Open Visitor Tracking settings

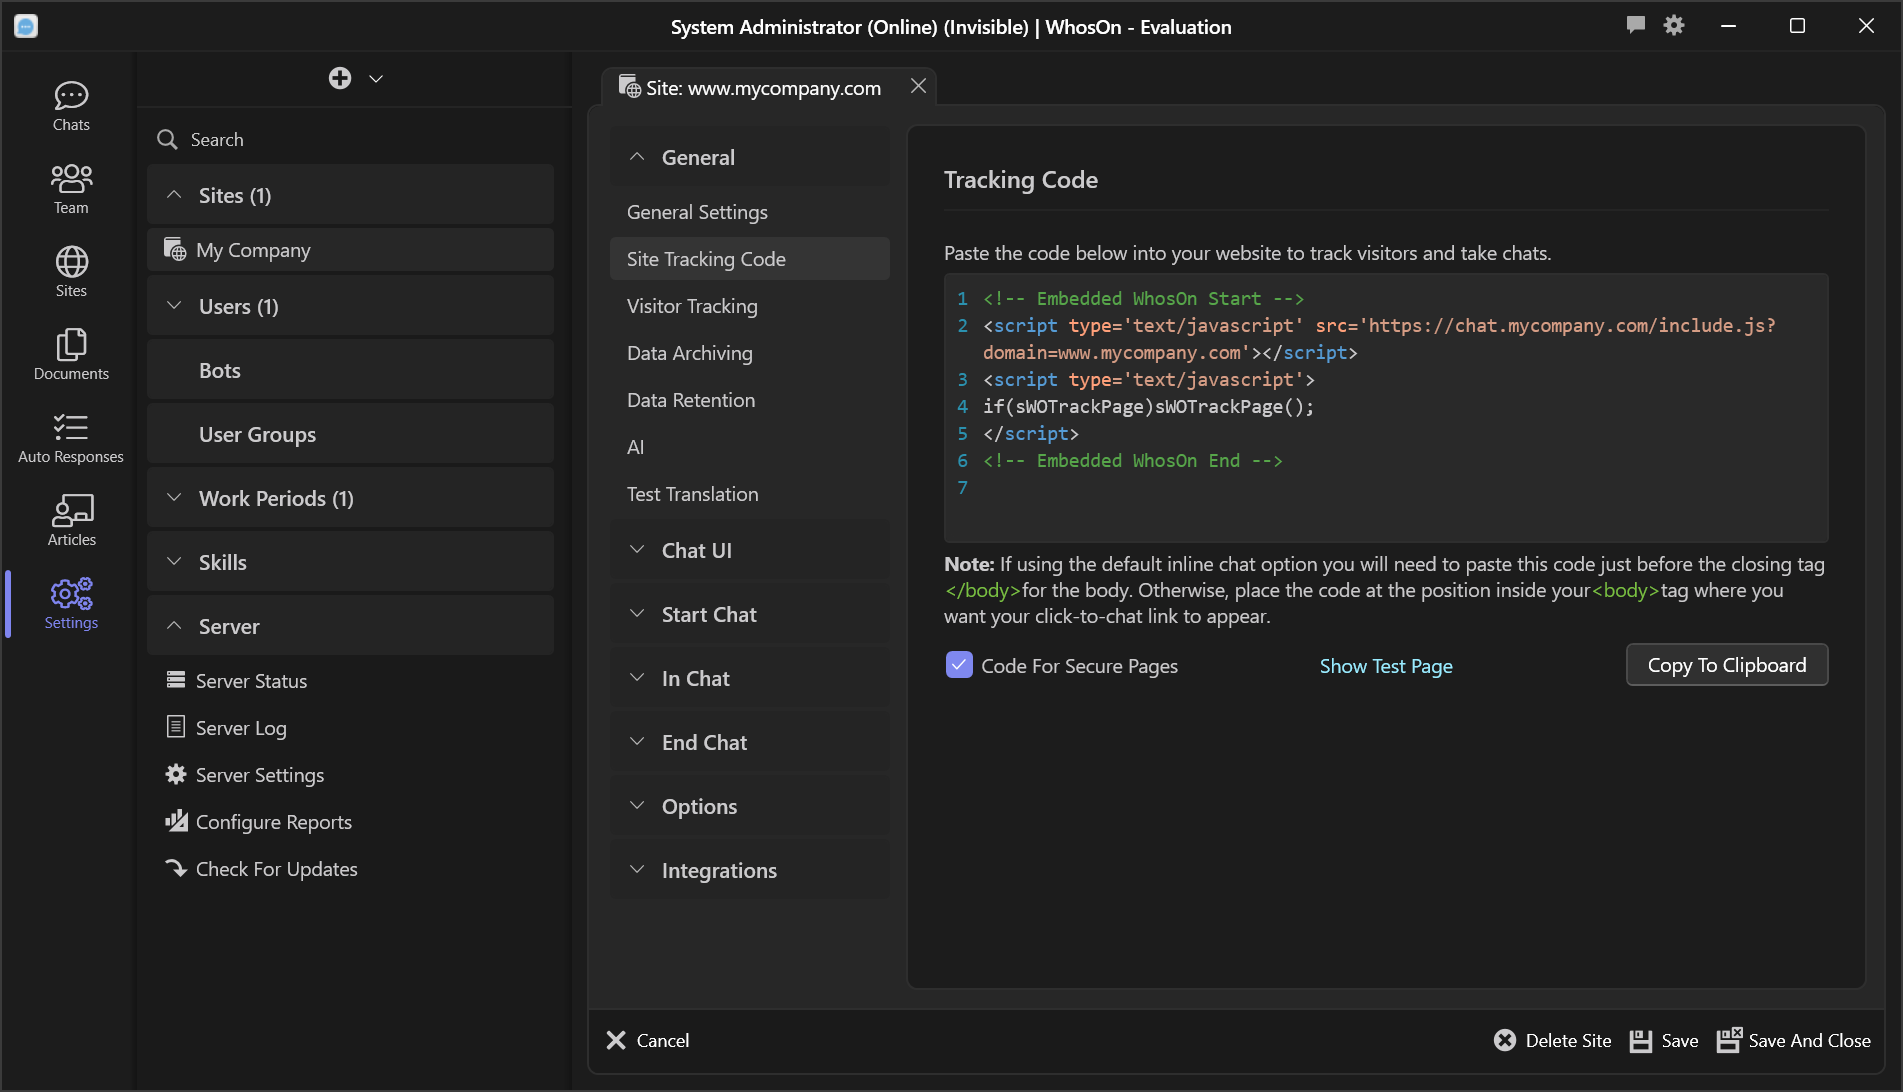click(750, 306)
